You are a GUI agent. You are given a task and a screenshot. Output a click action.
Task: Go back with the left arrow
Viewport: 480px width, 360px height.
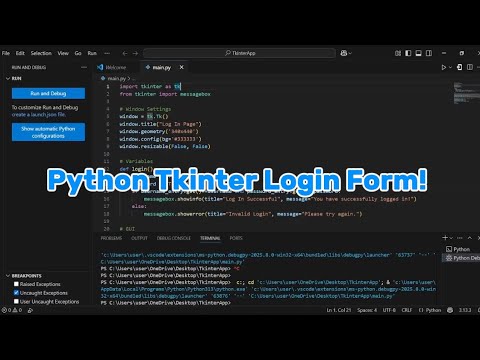(125, 53)
